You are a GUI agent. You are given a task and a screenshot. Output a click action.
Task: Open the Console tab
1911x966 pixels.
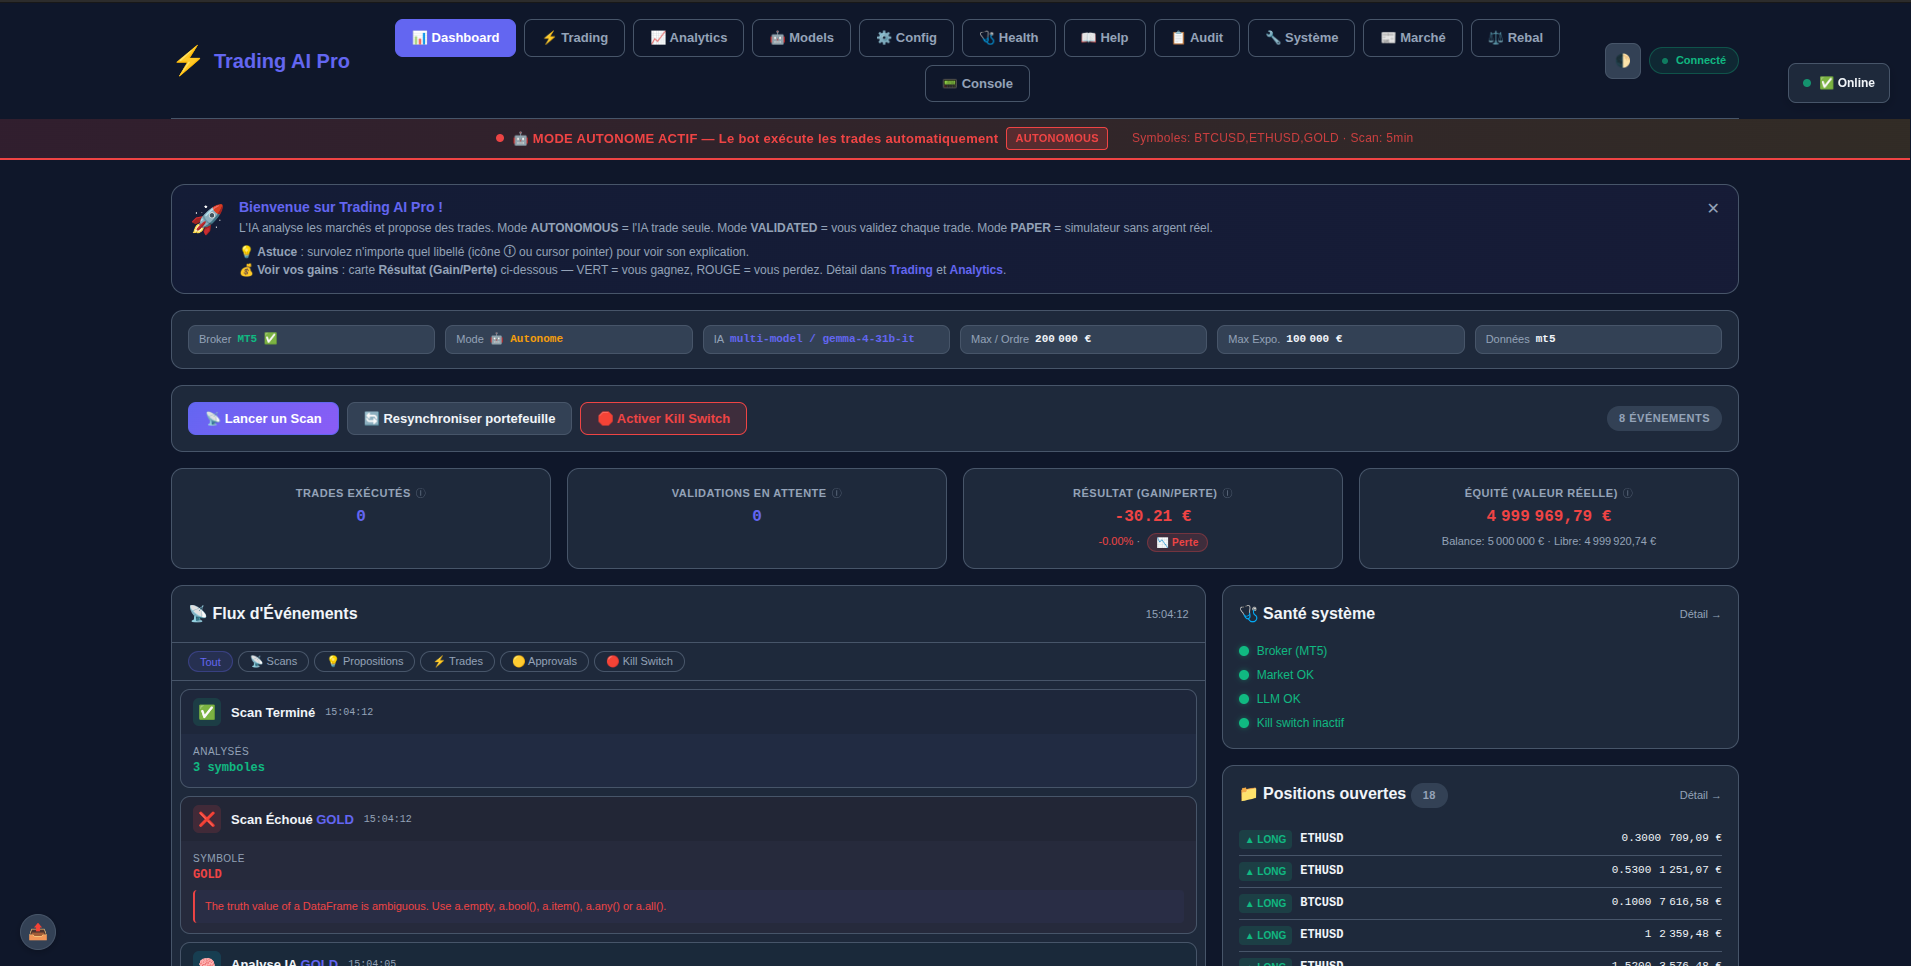pyautogui.click(x=977, y=84)
